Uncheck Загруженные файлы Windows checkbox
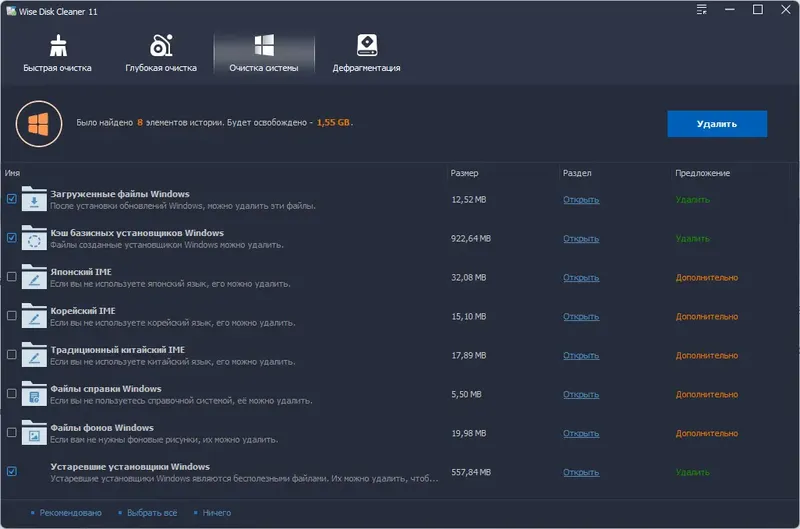This screenshot has width=800, height=529. tap(12, 199)
